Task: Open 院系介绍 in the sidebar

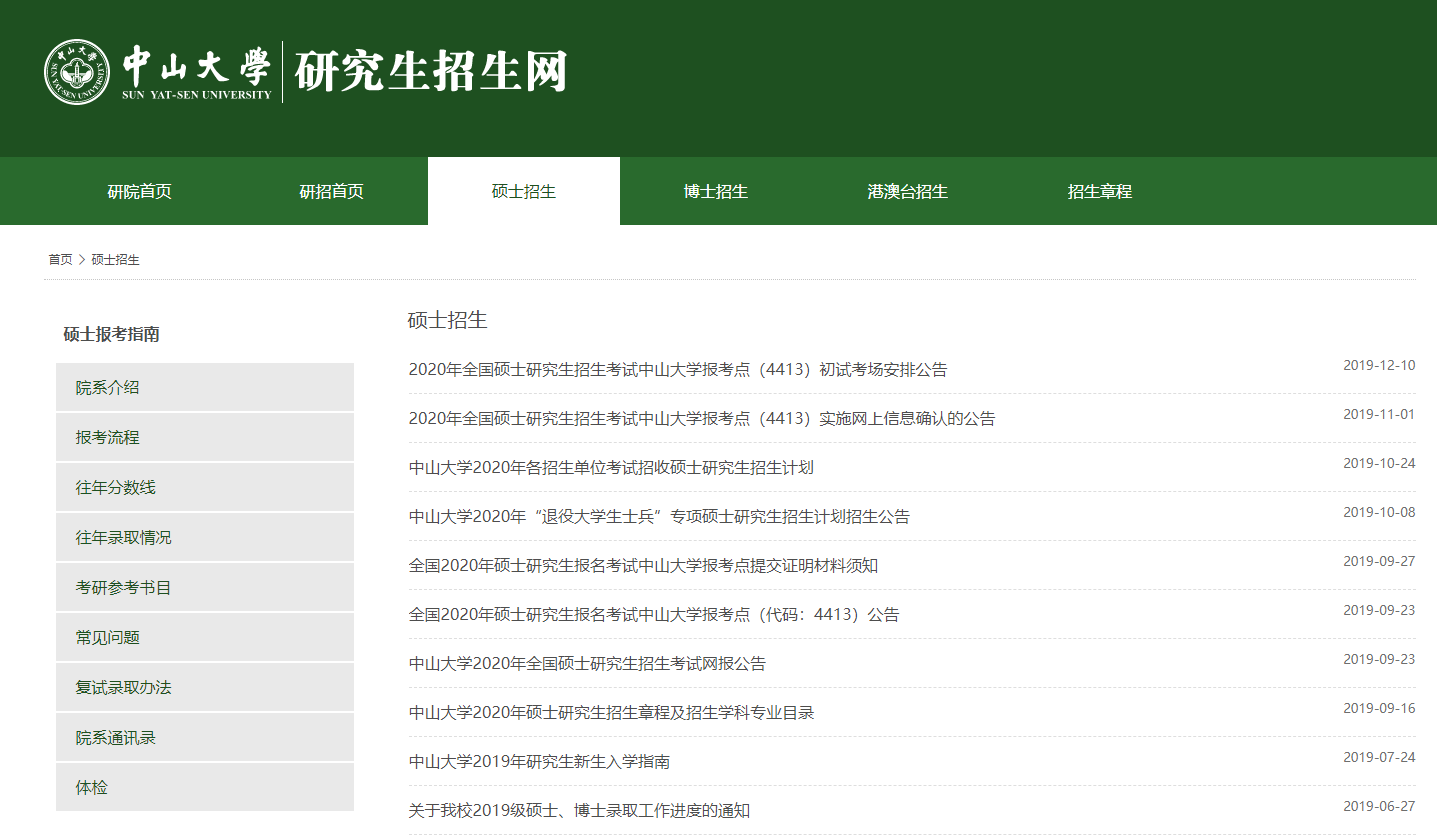Action: (x=205, y=387)
